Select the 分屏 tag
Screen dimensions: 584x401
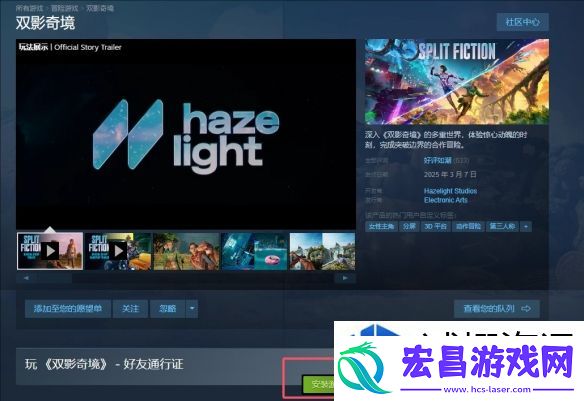click(x=409, y=226)
